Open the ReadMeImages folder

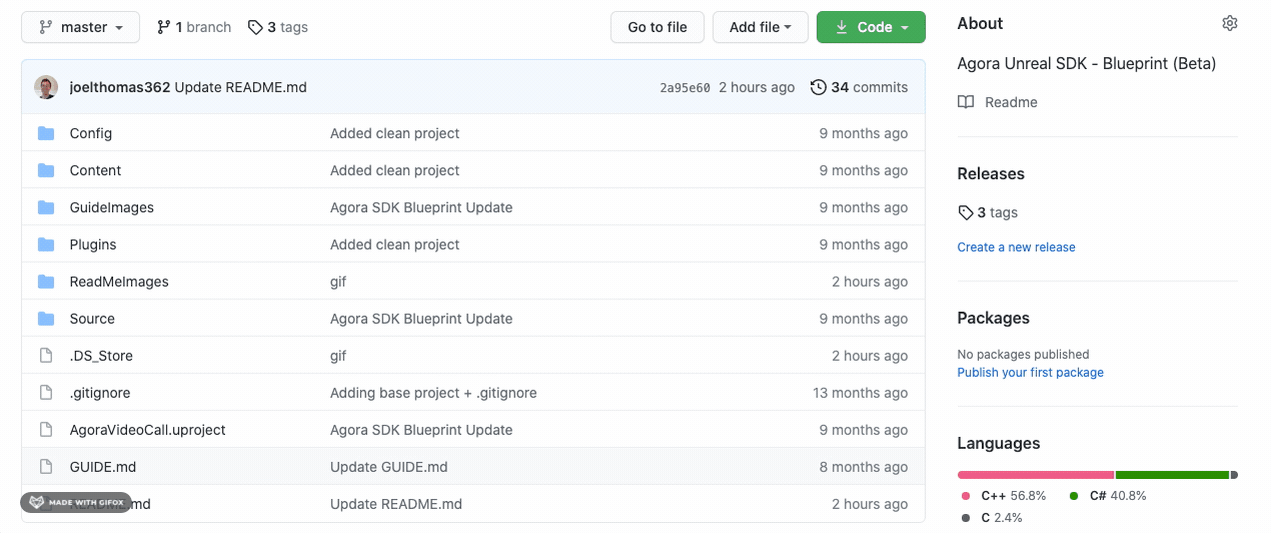pos(119,281)
